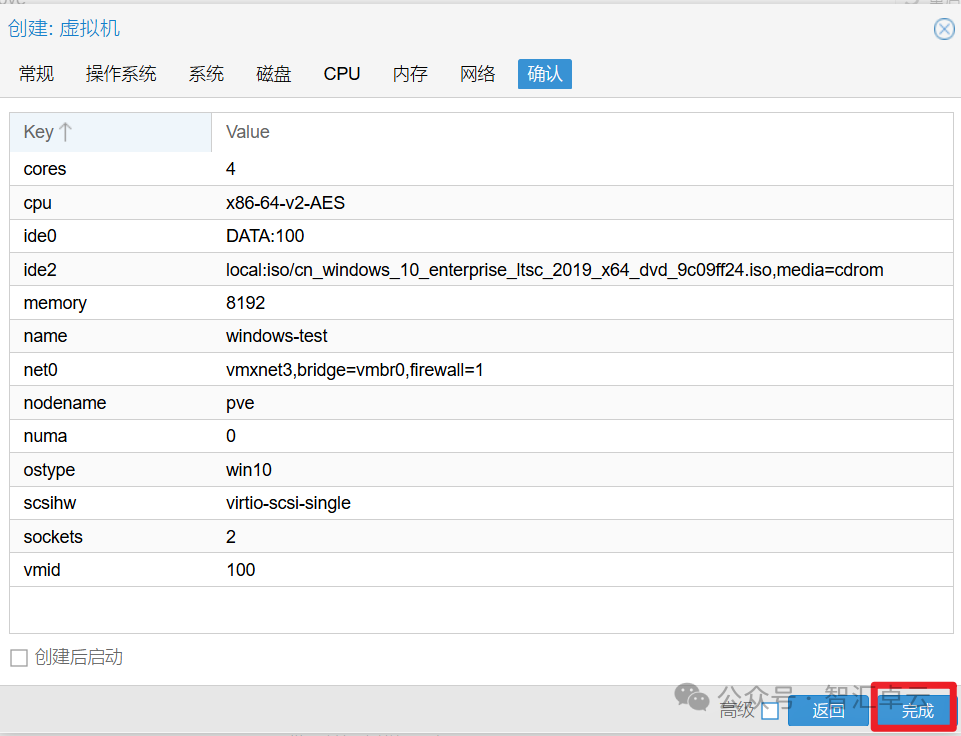Viewport: 961px width, 736px height.
Task: Open the 内存 tab
Action: (x=410, y=74)
